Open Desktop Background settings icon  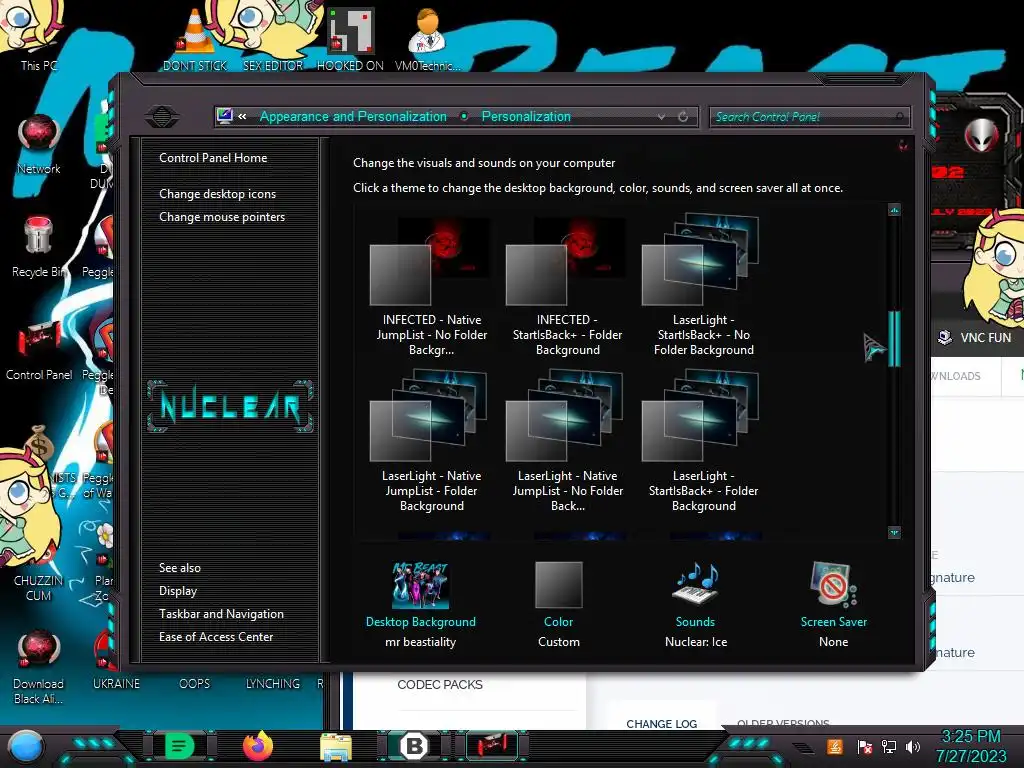click(x=421, y=584)
